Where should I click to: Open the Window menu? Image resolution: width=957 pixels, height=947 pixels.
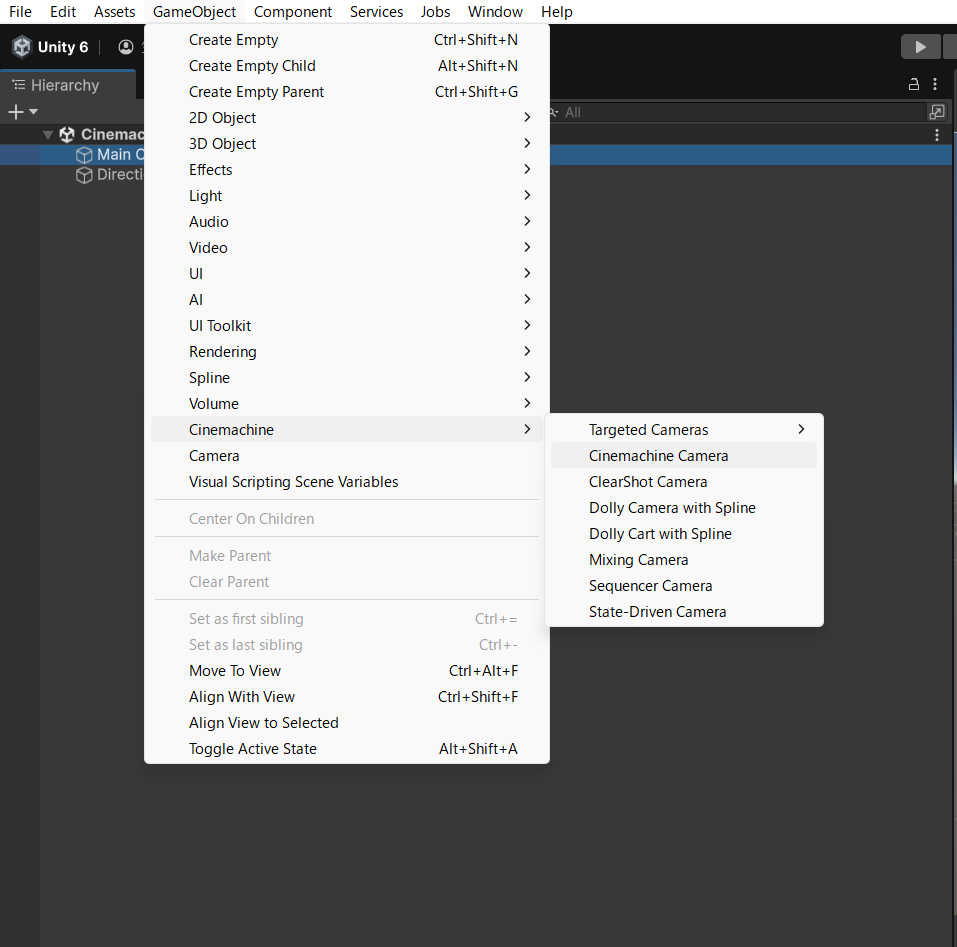(495, 12)
